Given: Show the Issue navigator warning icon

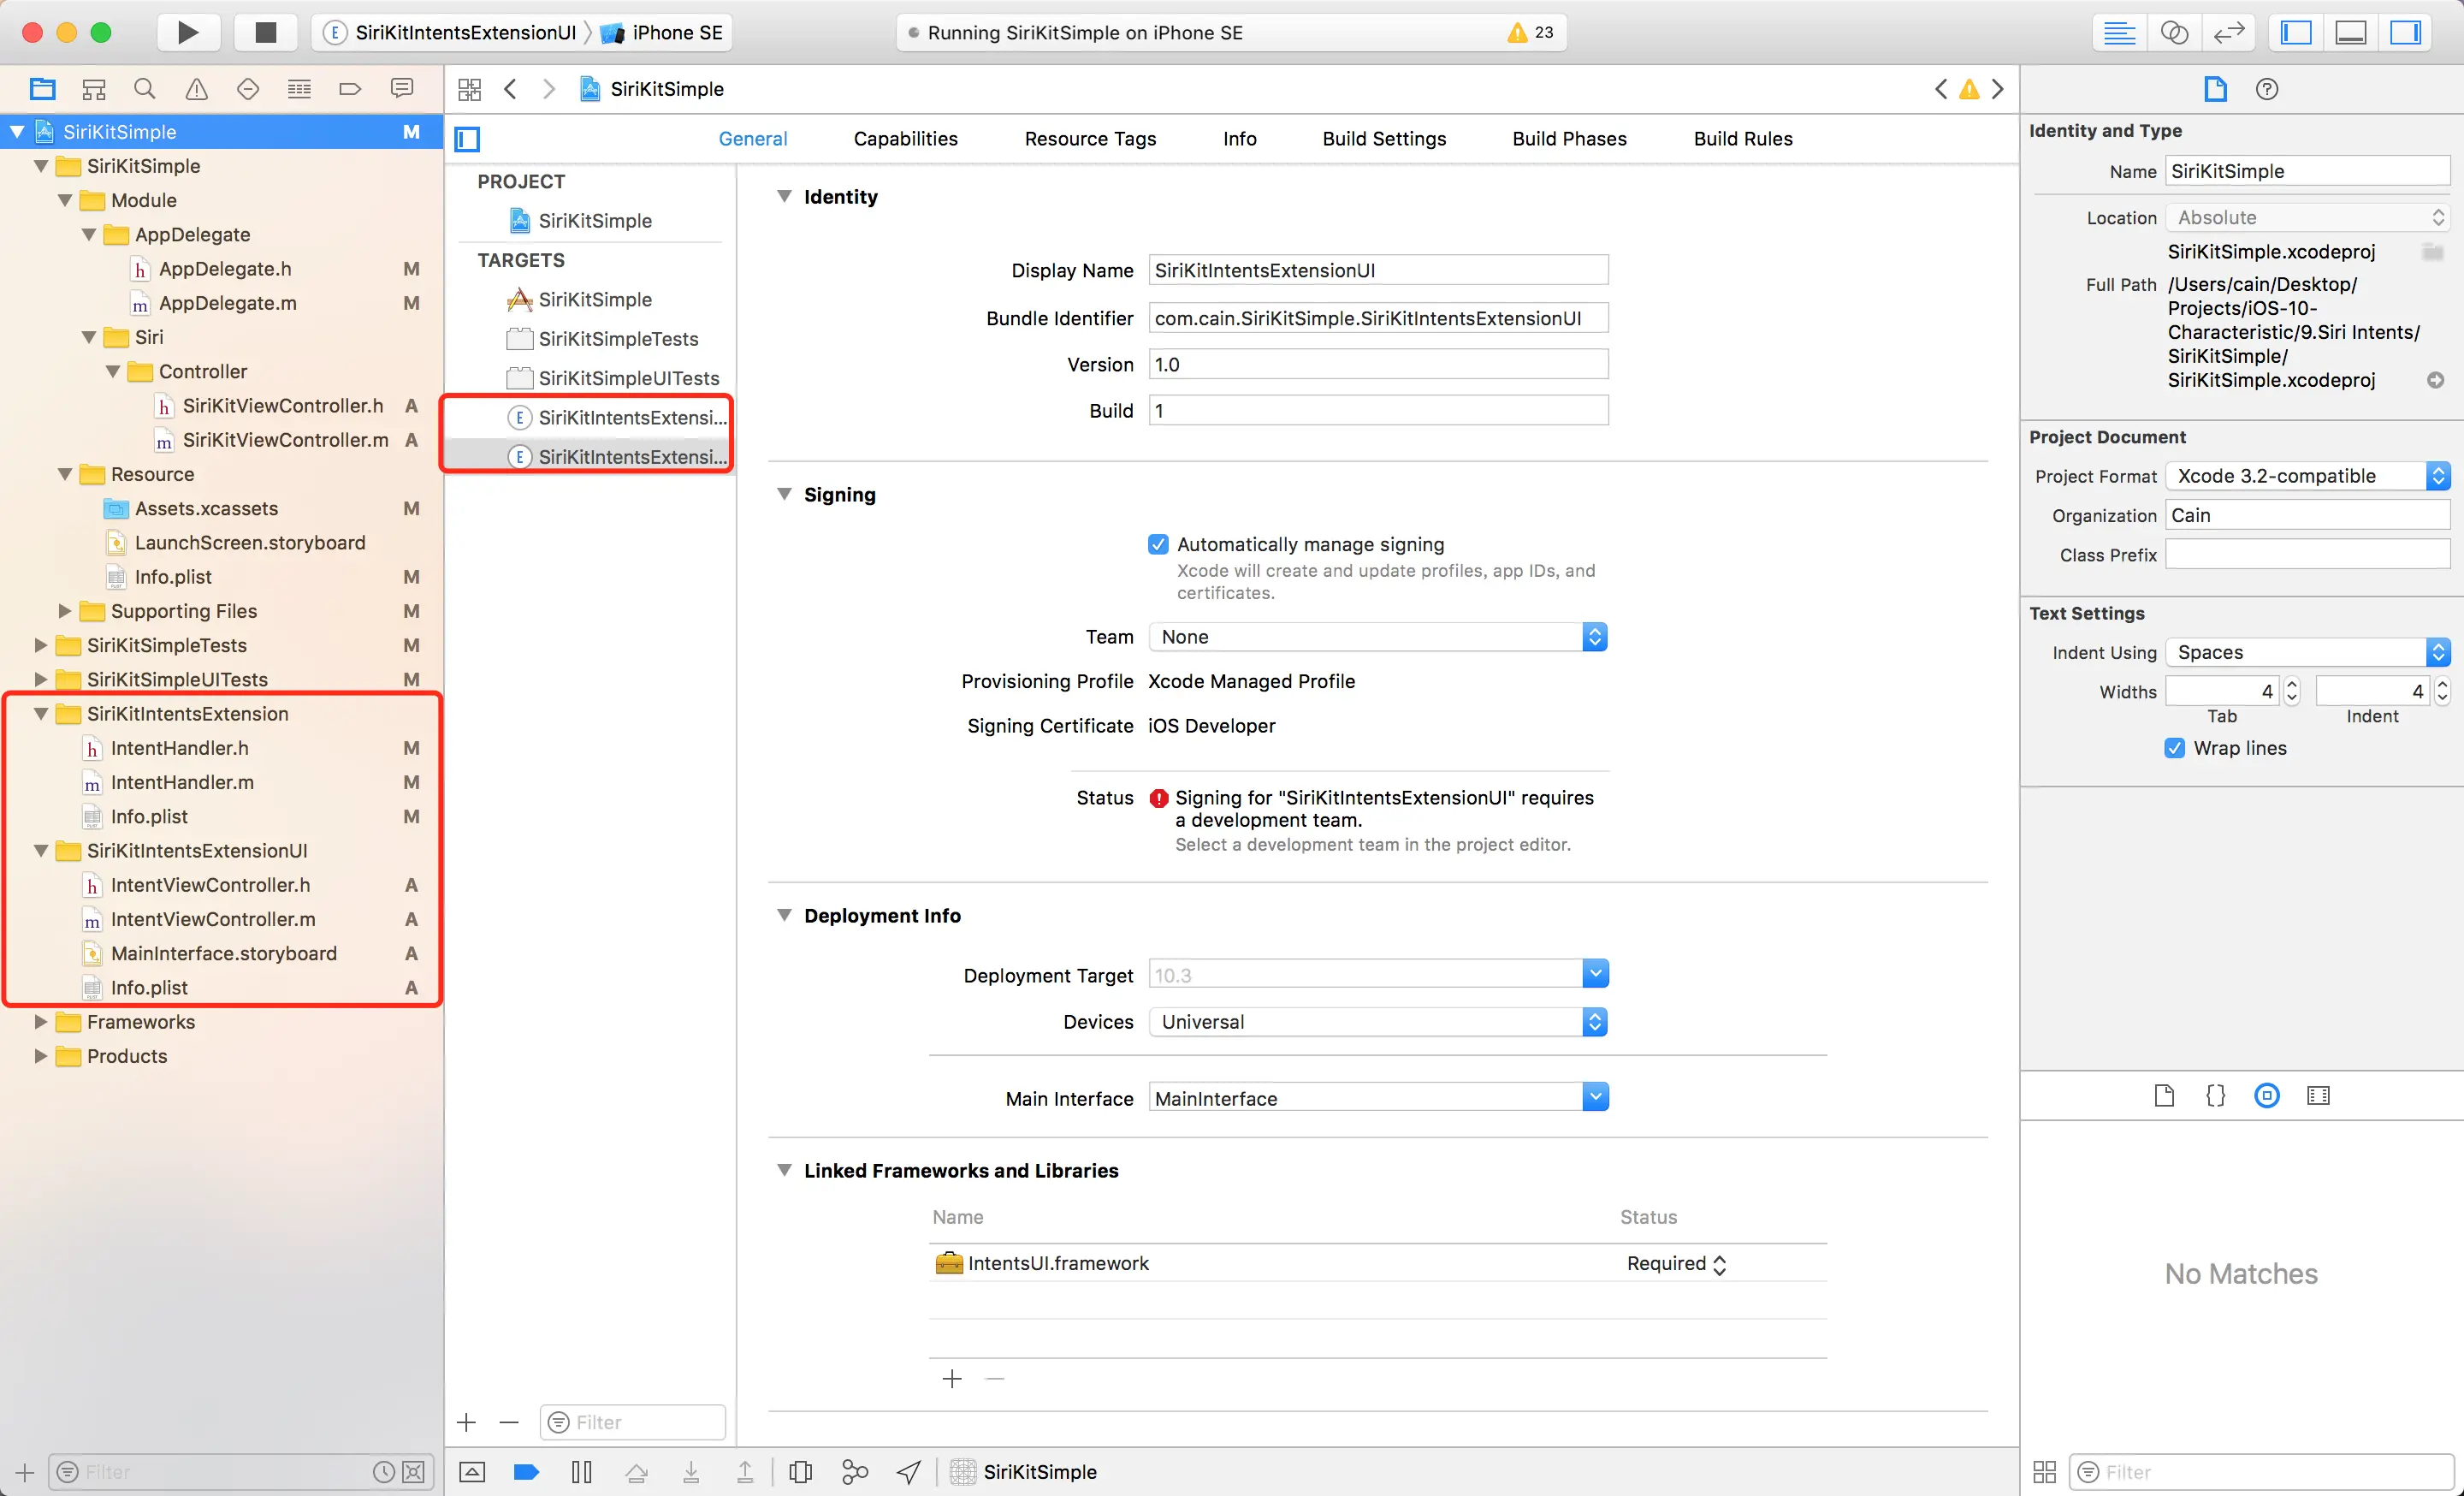Looking at the screenshot, I should 196,89.
